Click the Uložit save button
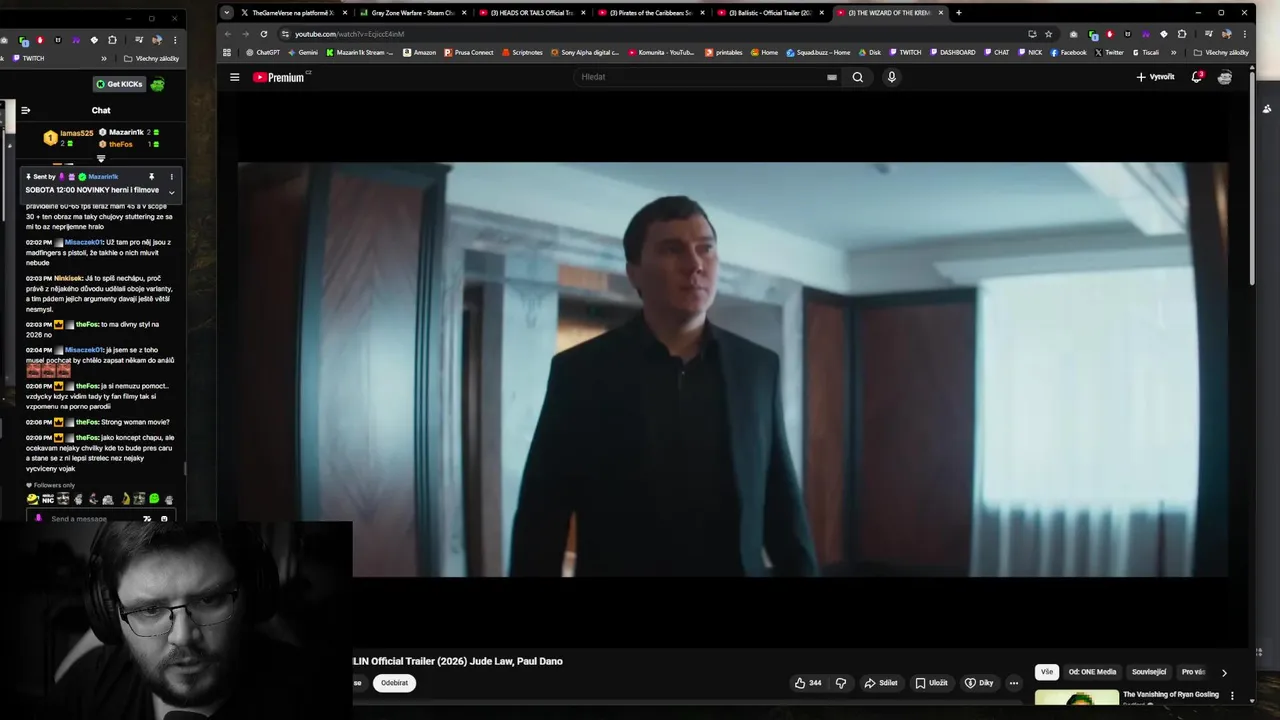 pyautogui.click(x=930, y=683)
